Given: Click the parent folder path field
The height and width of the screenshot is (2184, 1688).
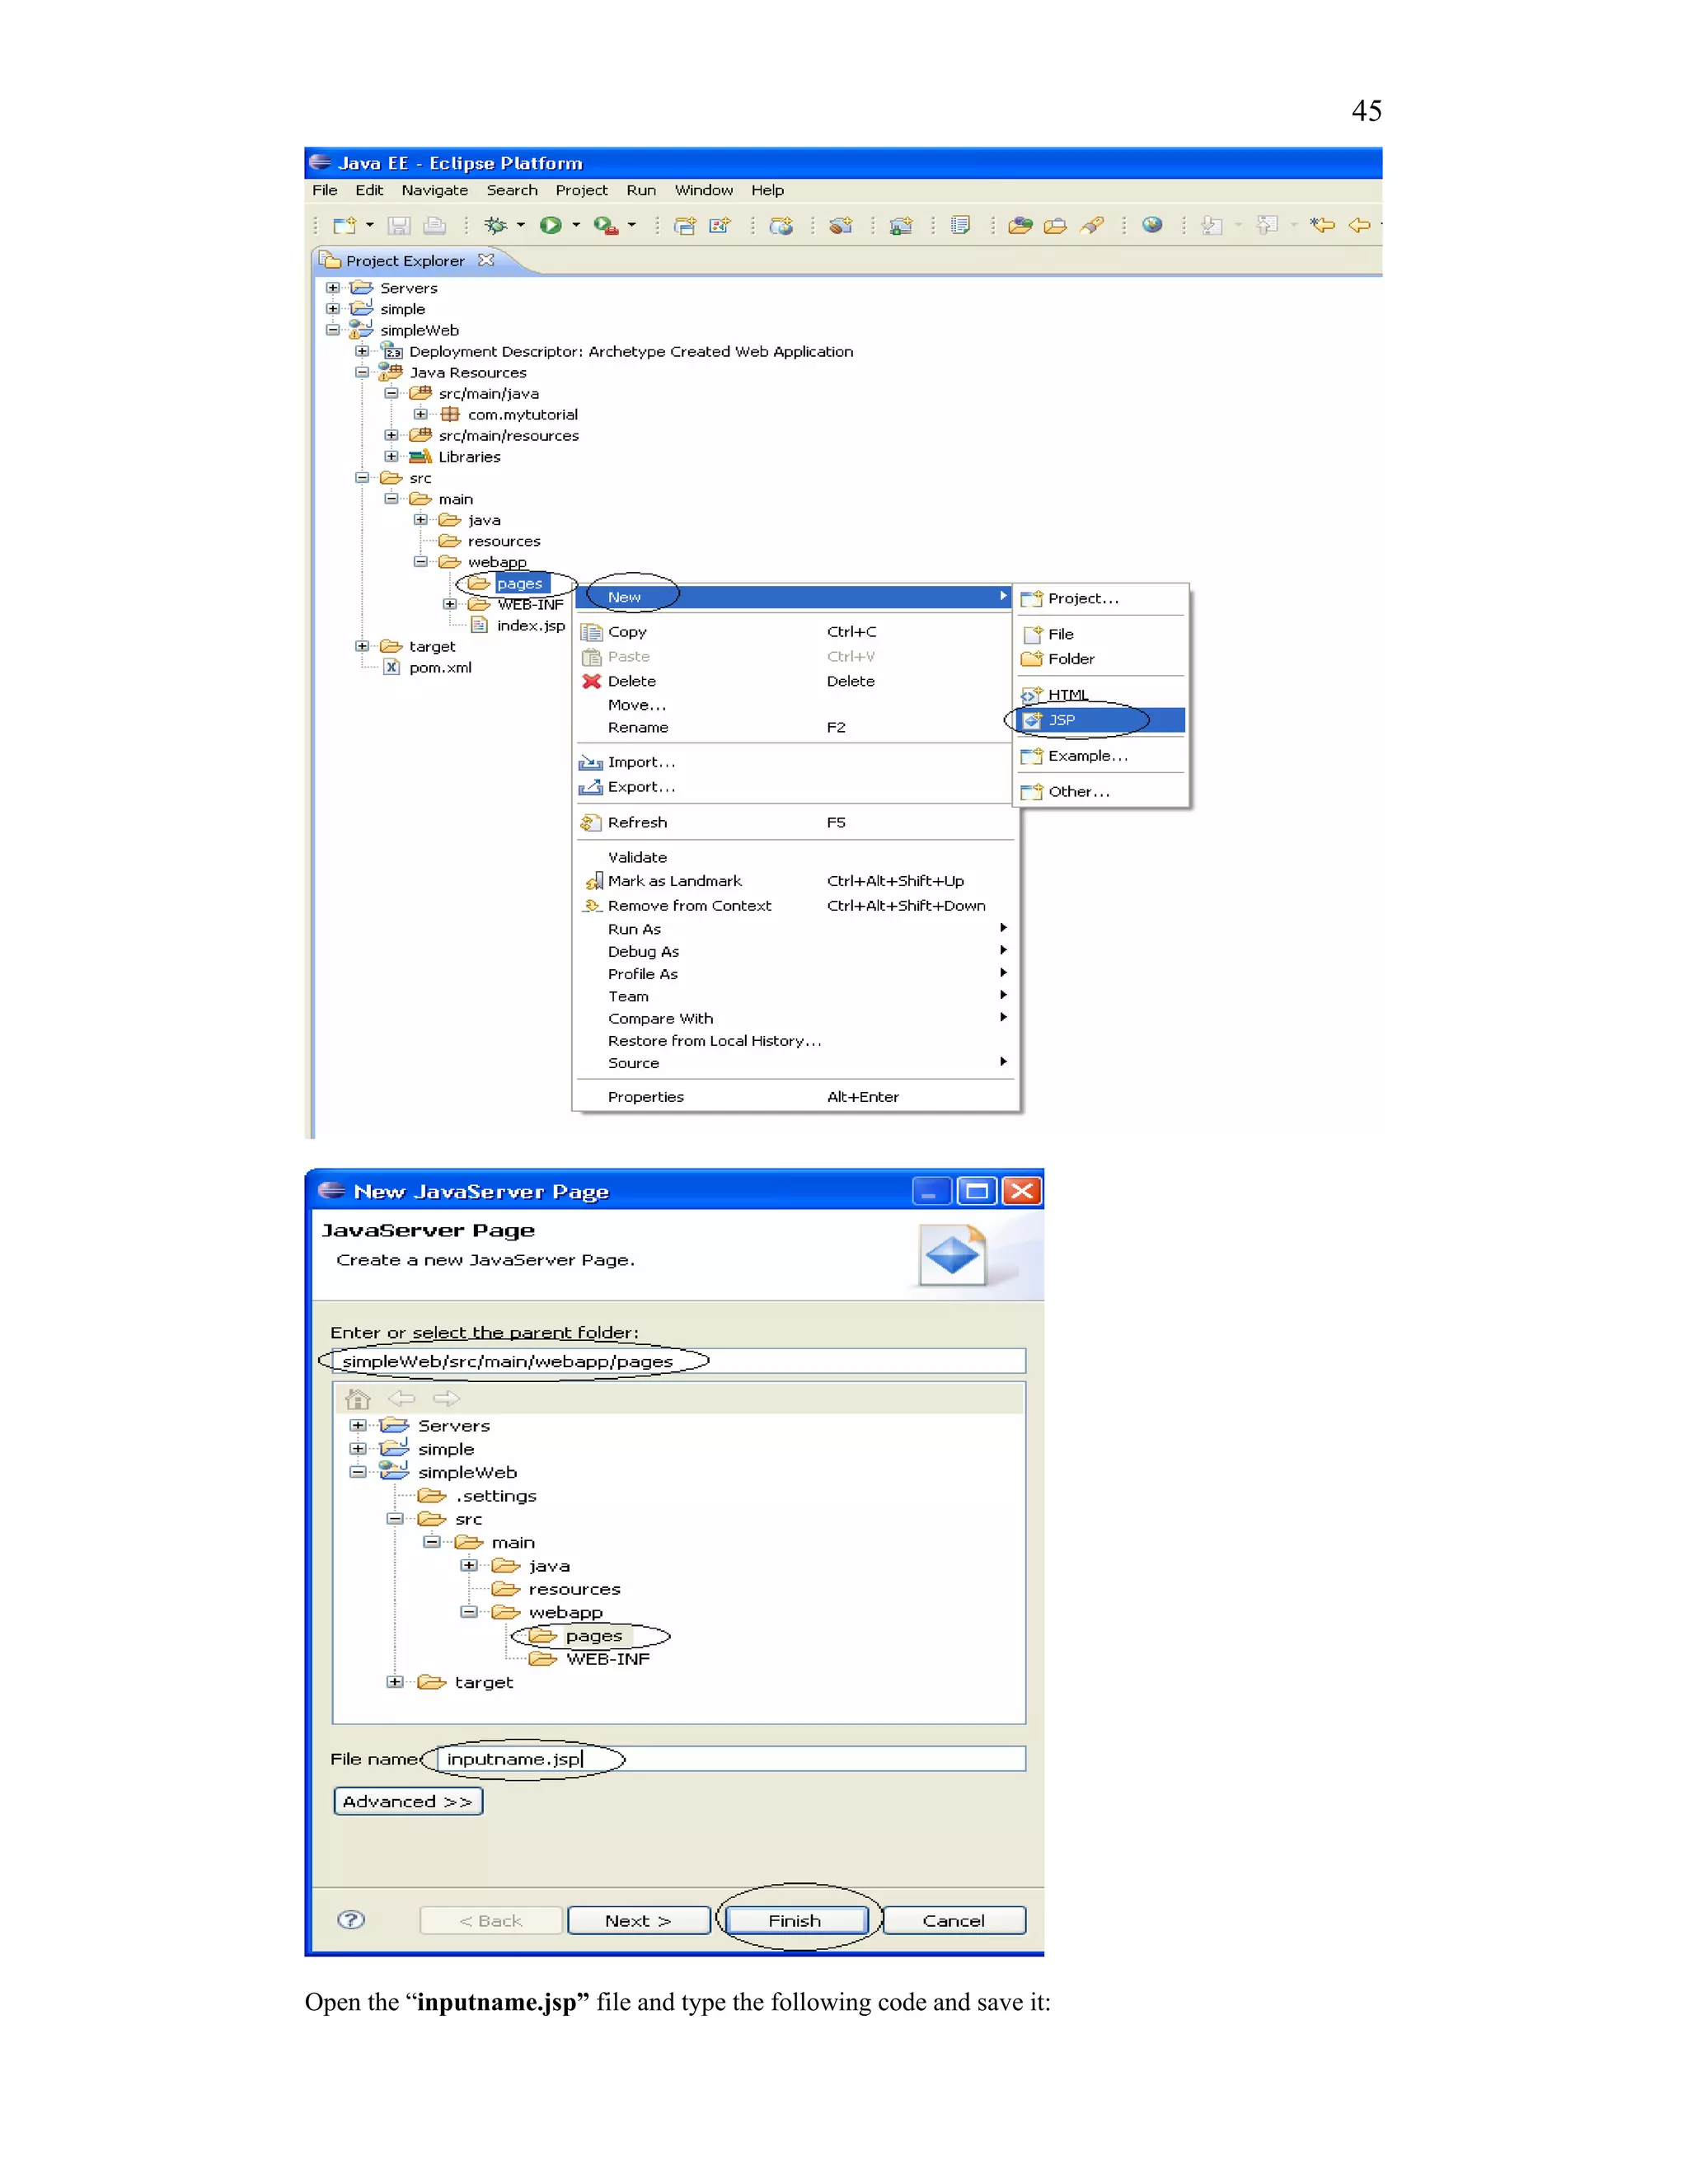Looking at the screenshot, I should [678, 1361].
